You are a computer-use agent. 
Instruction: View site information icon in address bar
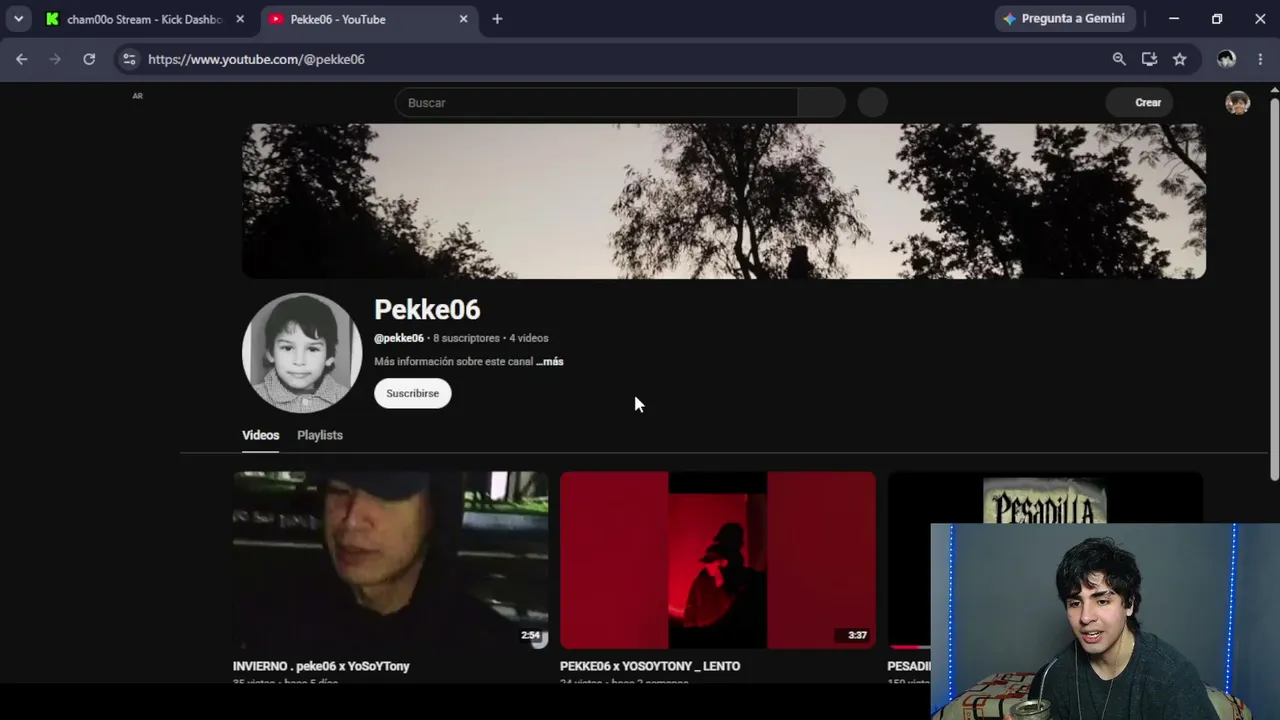click(x=129, y=59)
